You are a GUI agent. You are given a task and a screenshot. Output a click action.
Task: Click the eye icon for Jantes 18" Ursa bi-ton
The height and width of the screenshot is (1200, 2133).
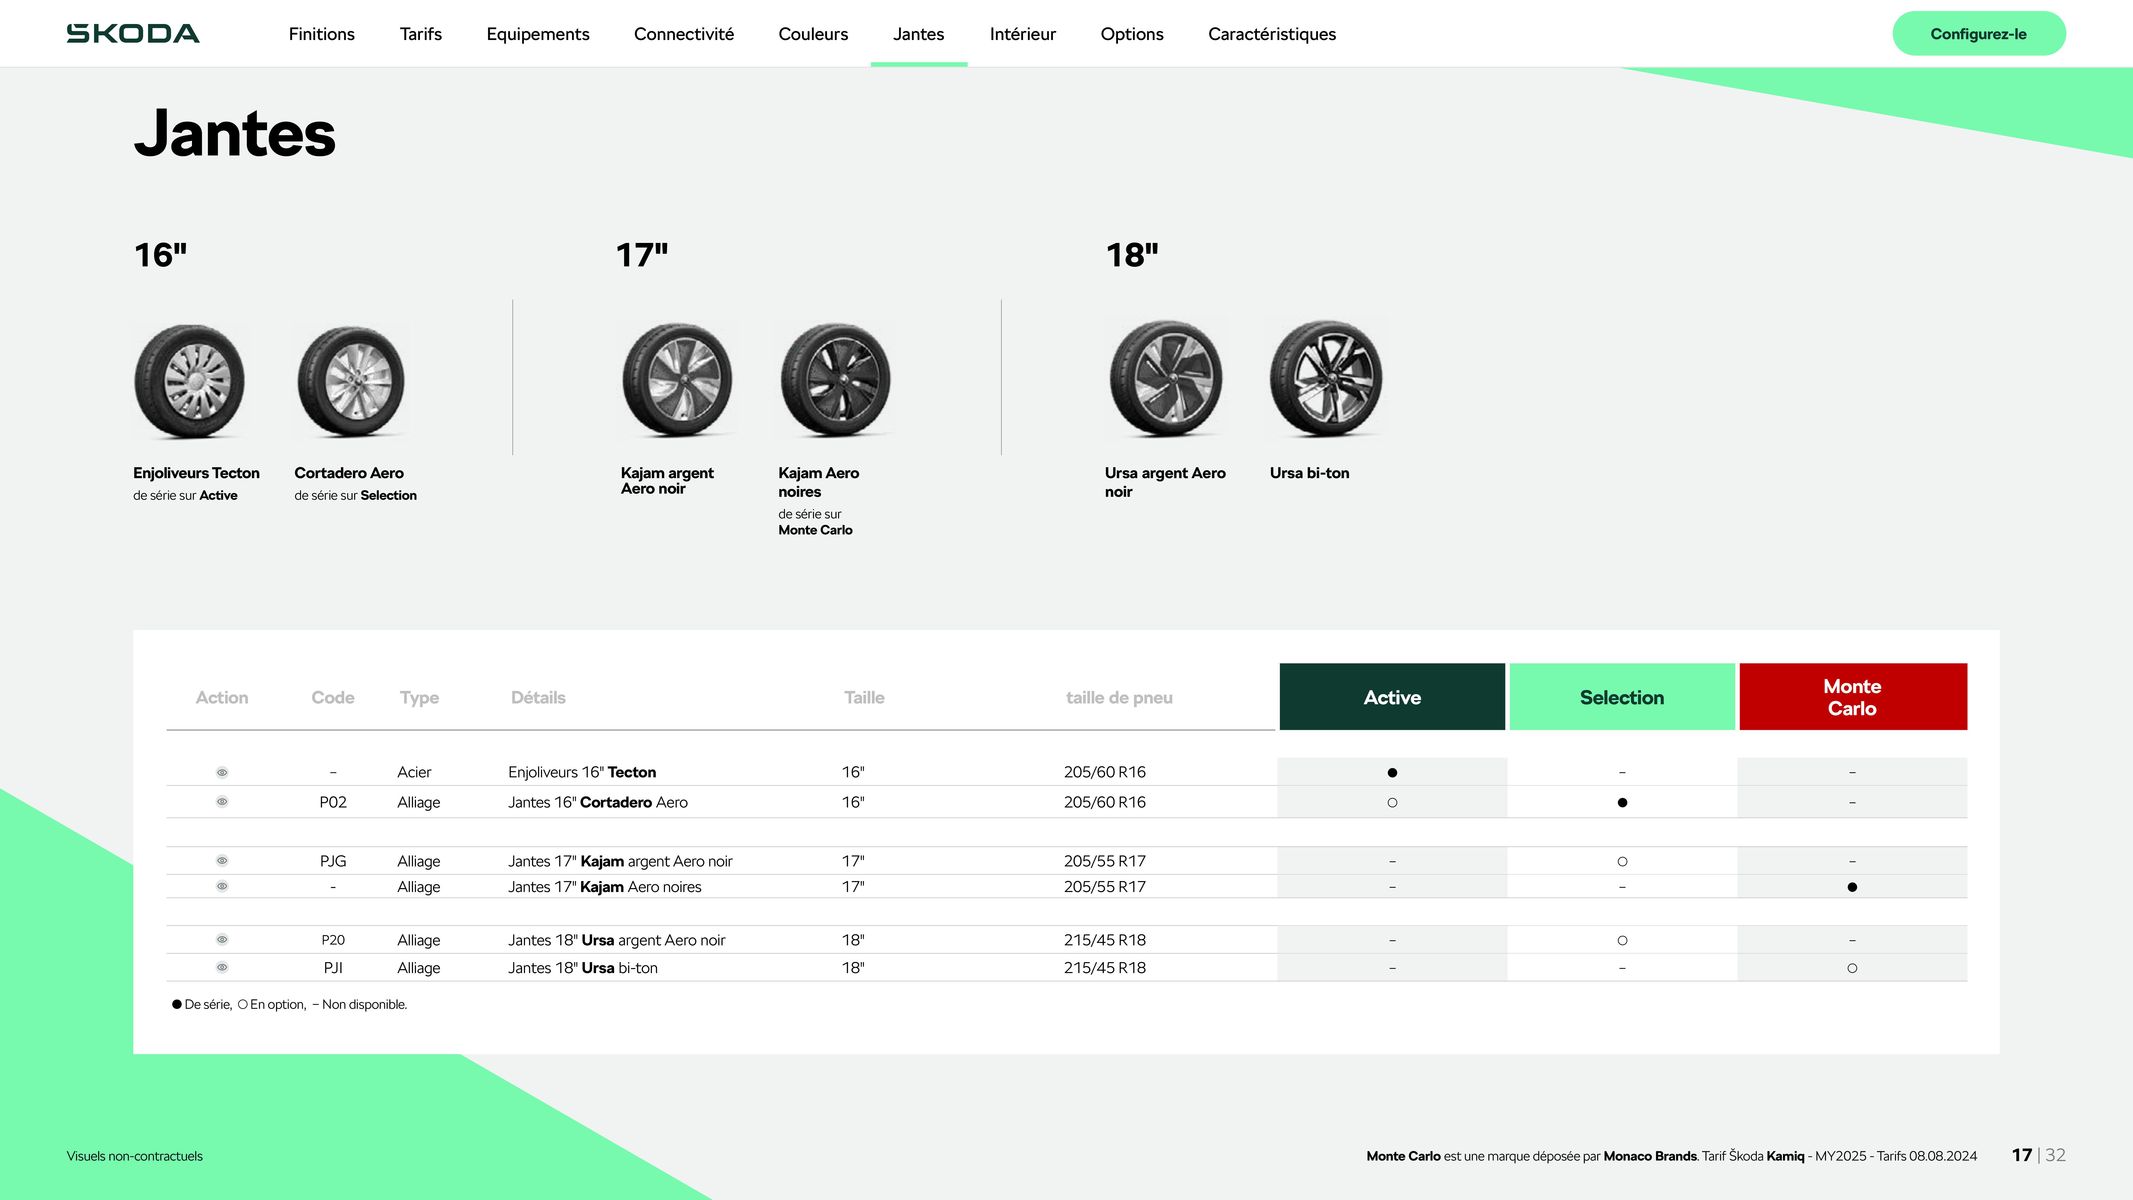222,967
